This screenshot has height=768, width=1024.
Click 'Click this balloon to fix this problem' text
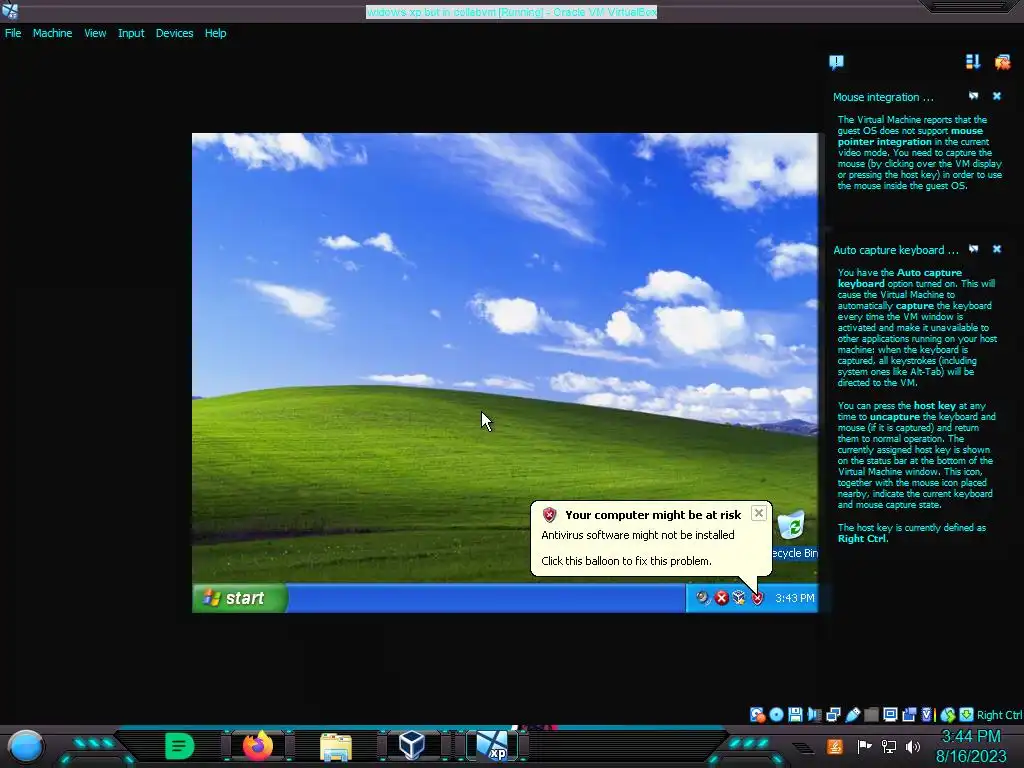click(626, 561)
